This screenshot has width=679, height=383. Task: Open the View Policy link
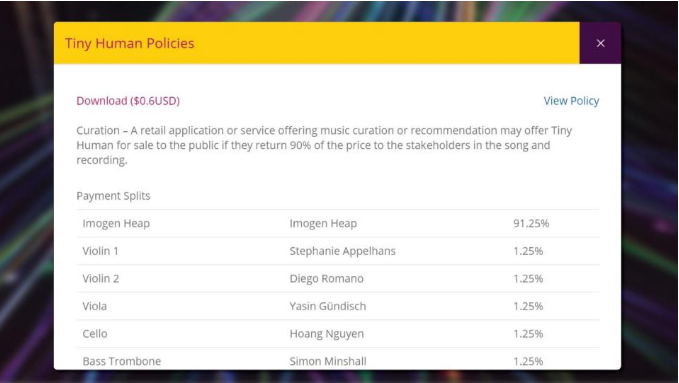[571, 101]
